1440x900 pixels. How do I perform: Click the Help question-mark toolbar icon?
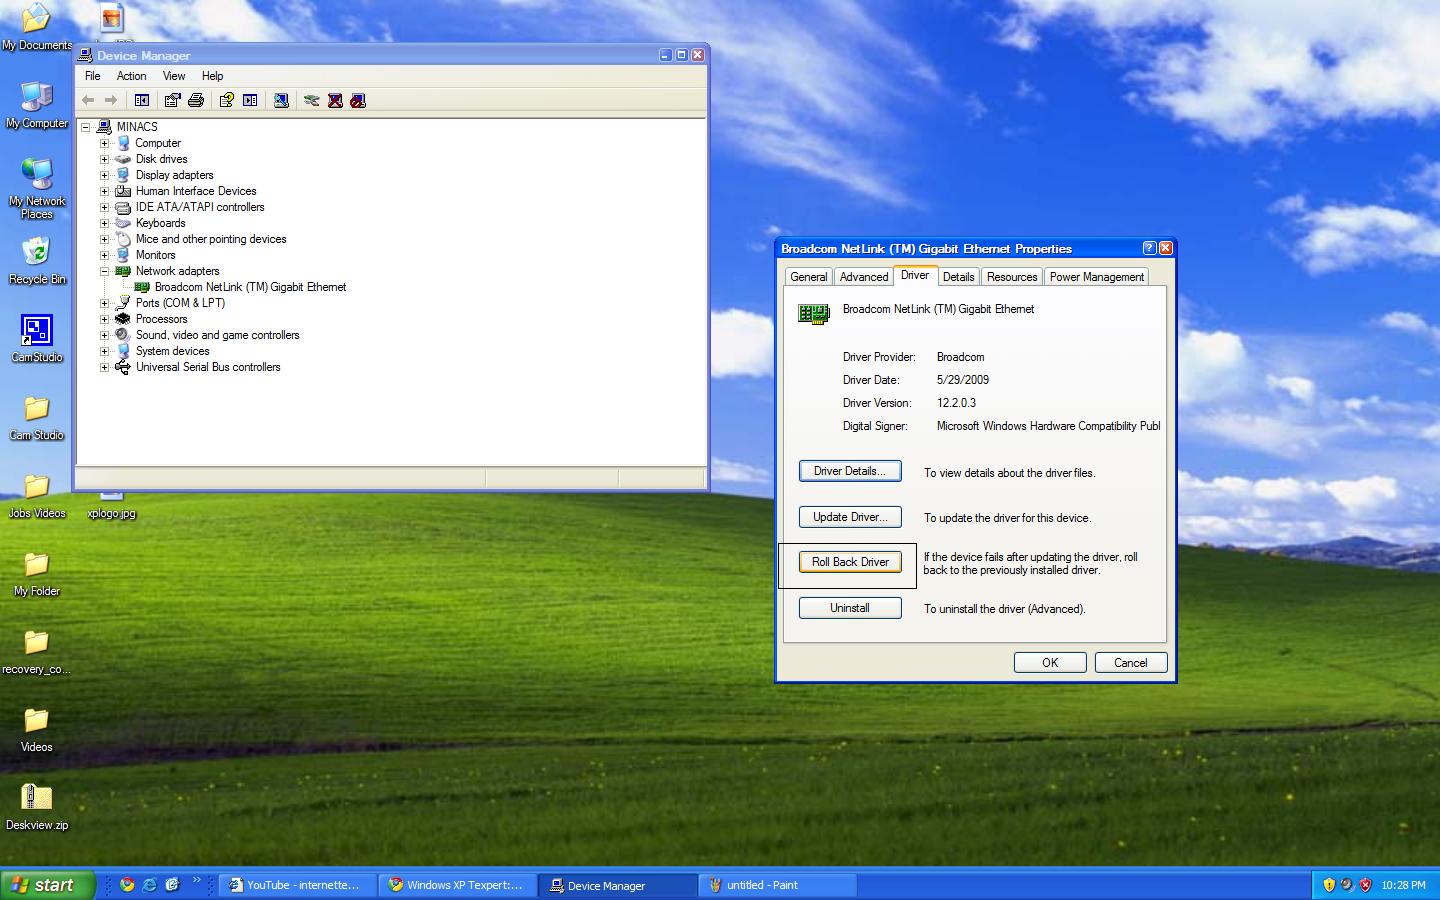click(x=227, y=100)
